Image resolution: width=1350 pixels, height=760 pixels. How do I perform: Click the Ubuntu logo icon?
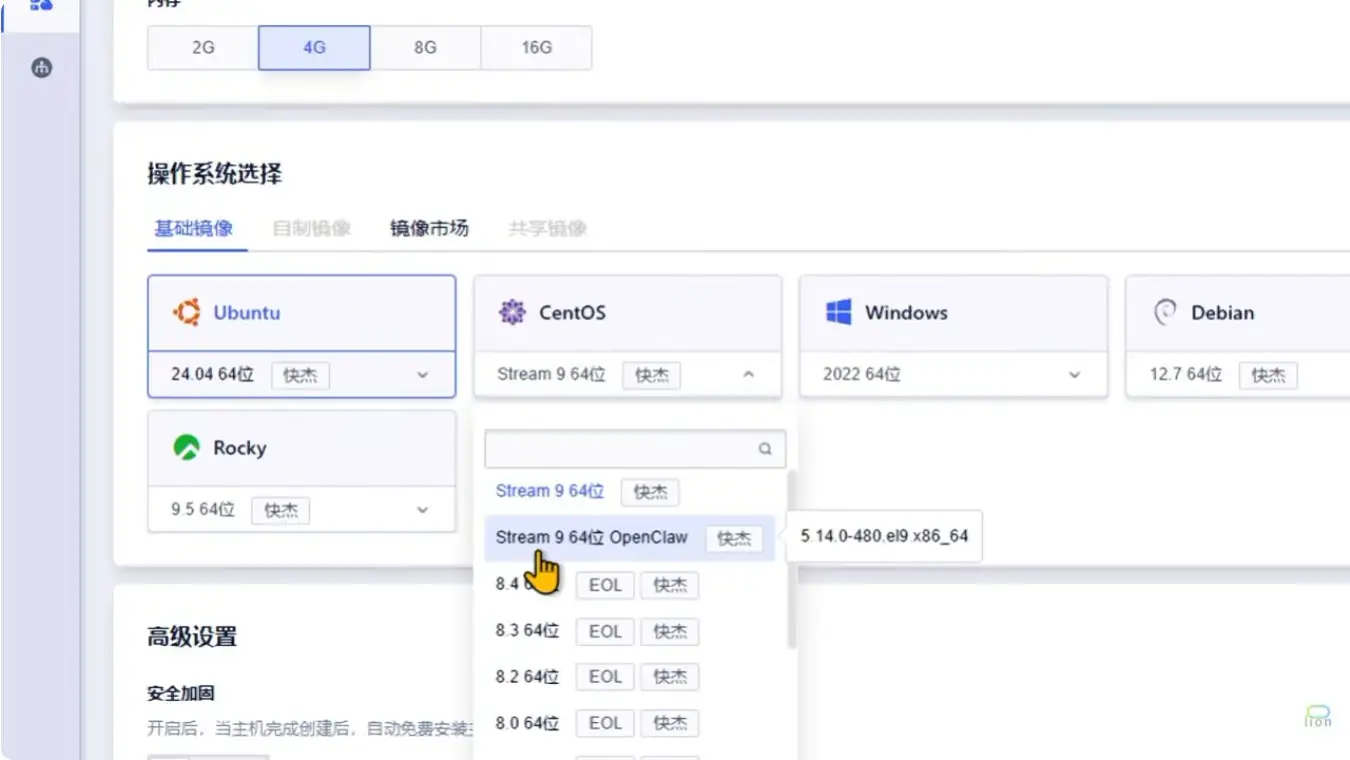click(186, 313)
